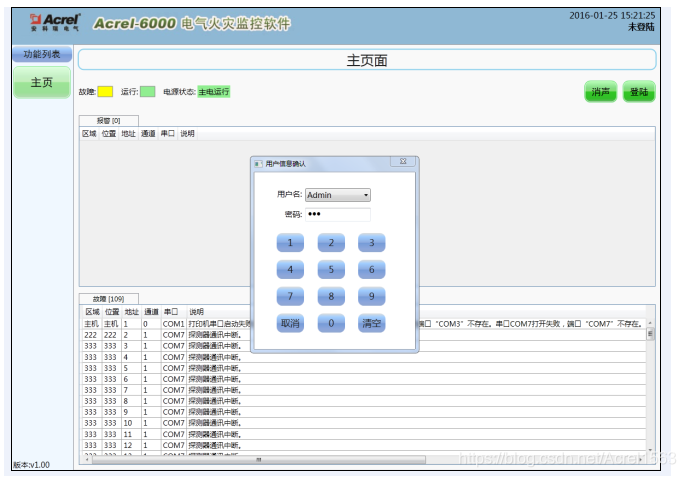
Task: Select fault row 333 address 6
Action: point(364,379)
